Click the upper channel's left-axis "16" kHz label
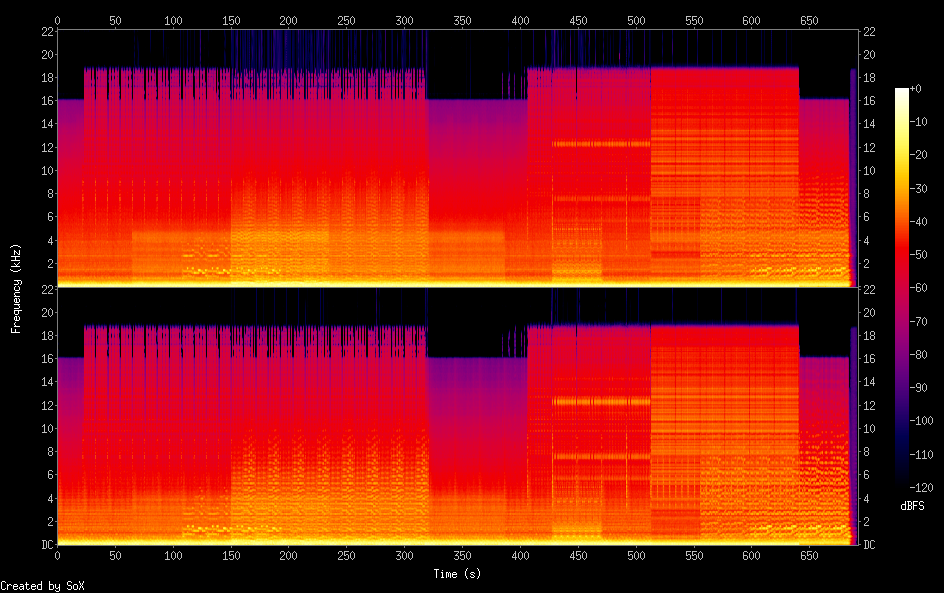 click(48, 101)
